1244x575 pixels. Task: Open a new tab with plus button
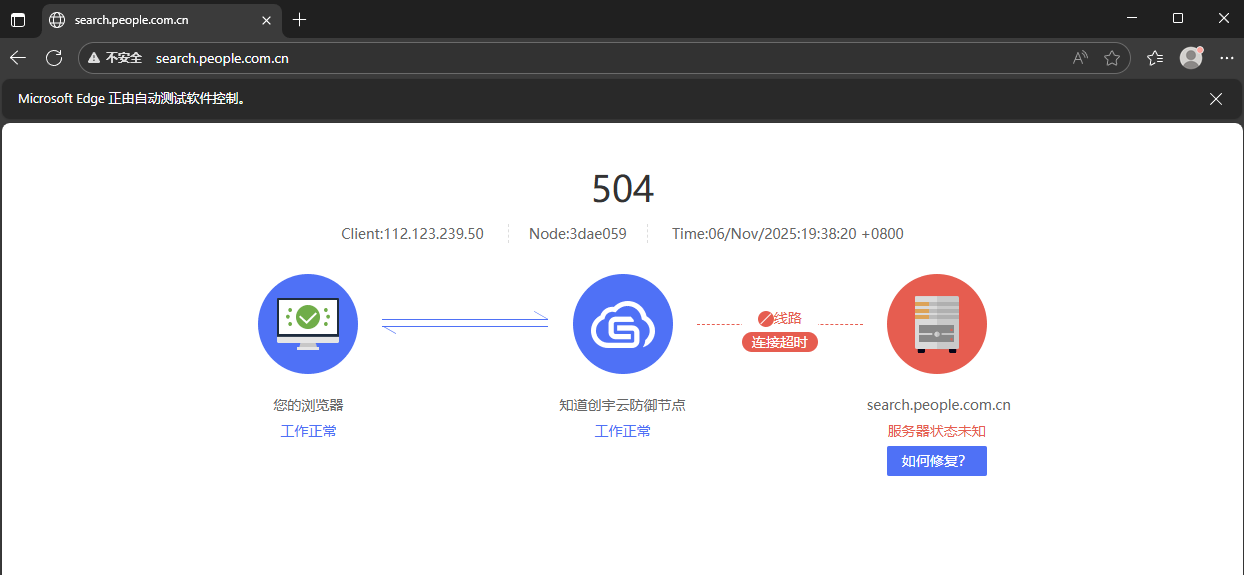pos(299,20)
